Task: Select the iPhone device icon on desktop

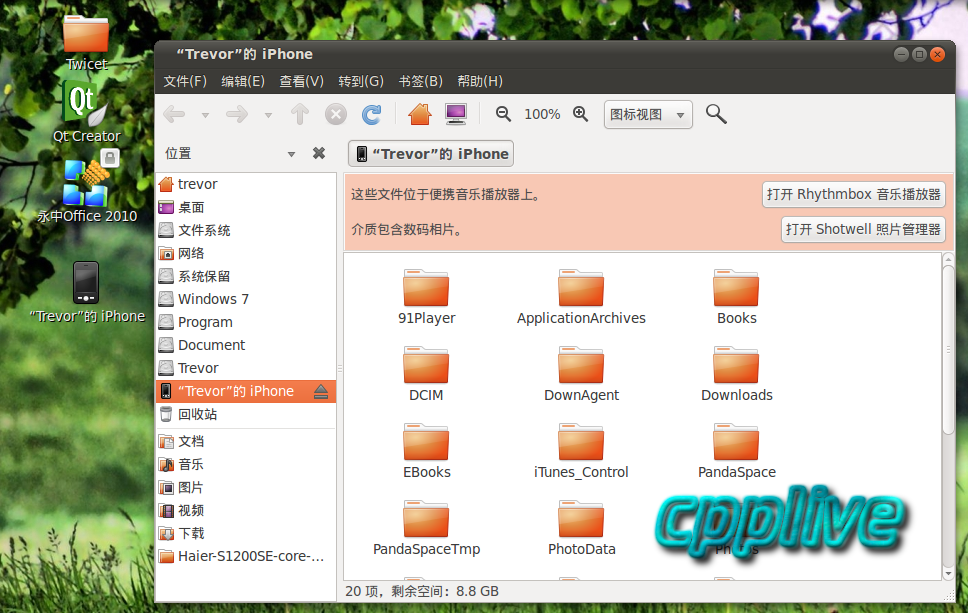Action: click(87, 292)
